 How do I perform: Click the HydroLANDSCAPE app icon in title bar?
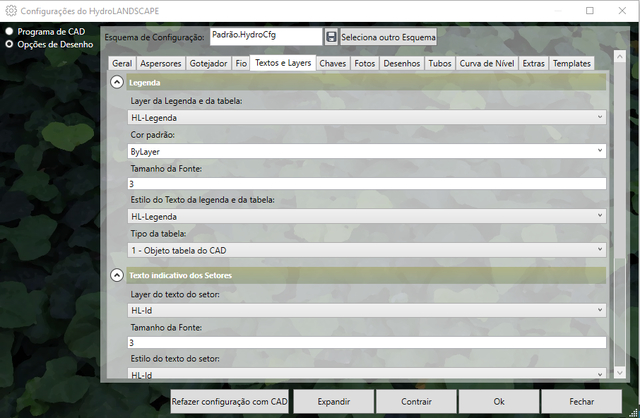(10, 10)
